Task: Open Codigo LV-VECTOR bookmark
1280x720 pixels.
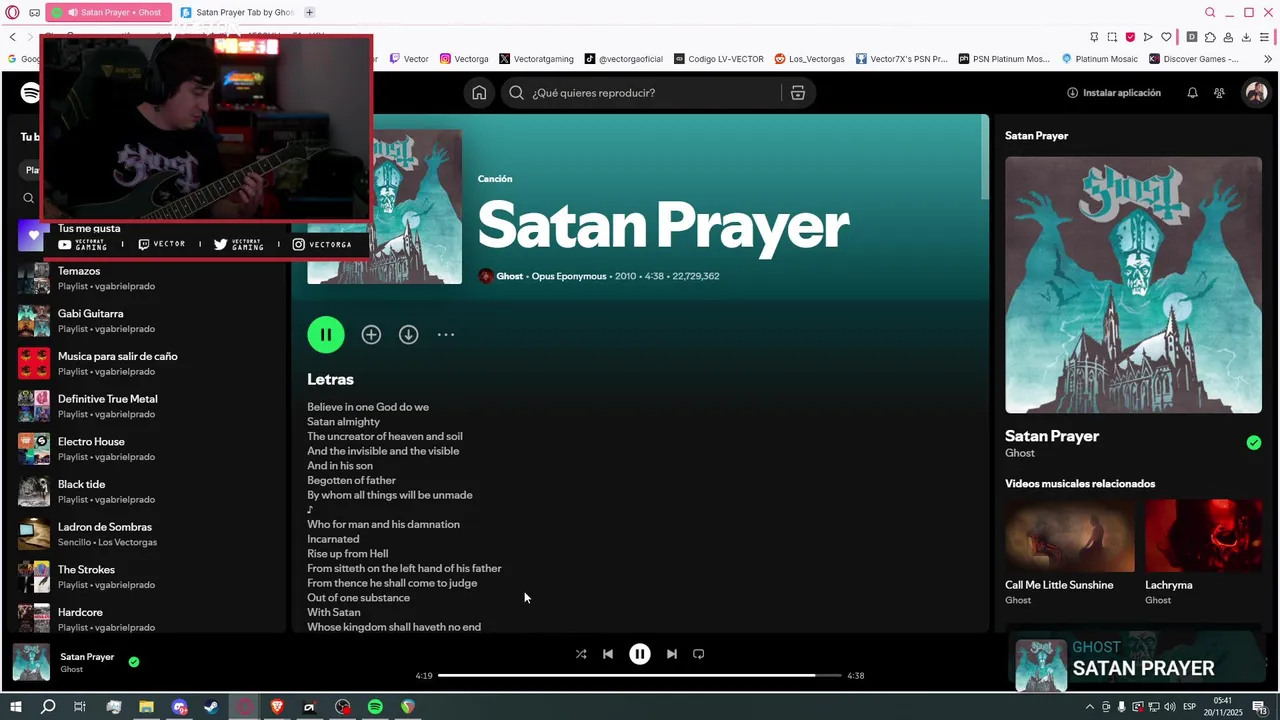Action: click(x=719, y=59)
